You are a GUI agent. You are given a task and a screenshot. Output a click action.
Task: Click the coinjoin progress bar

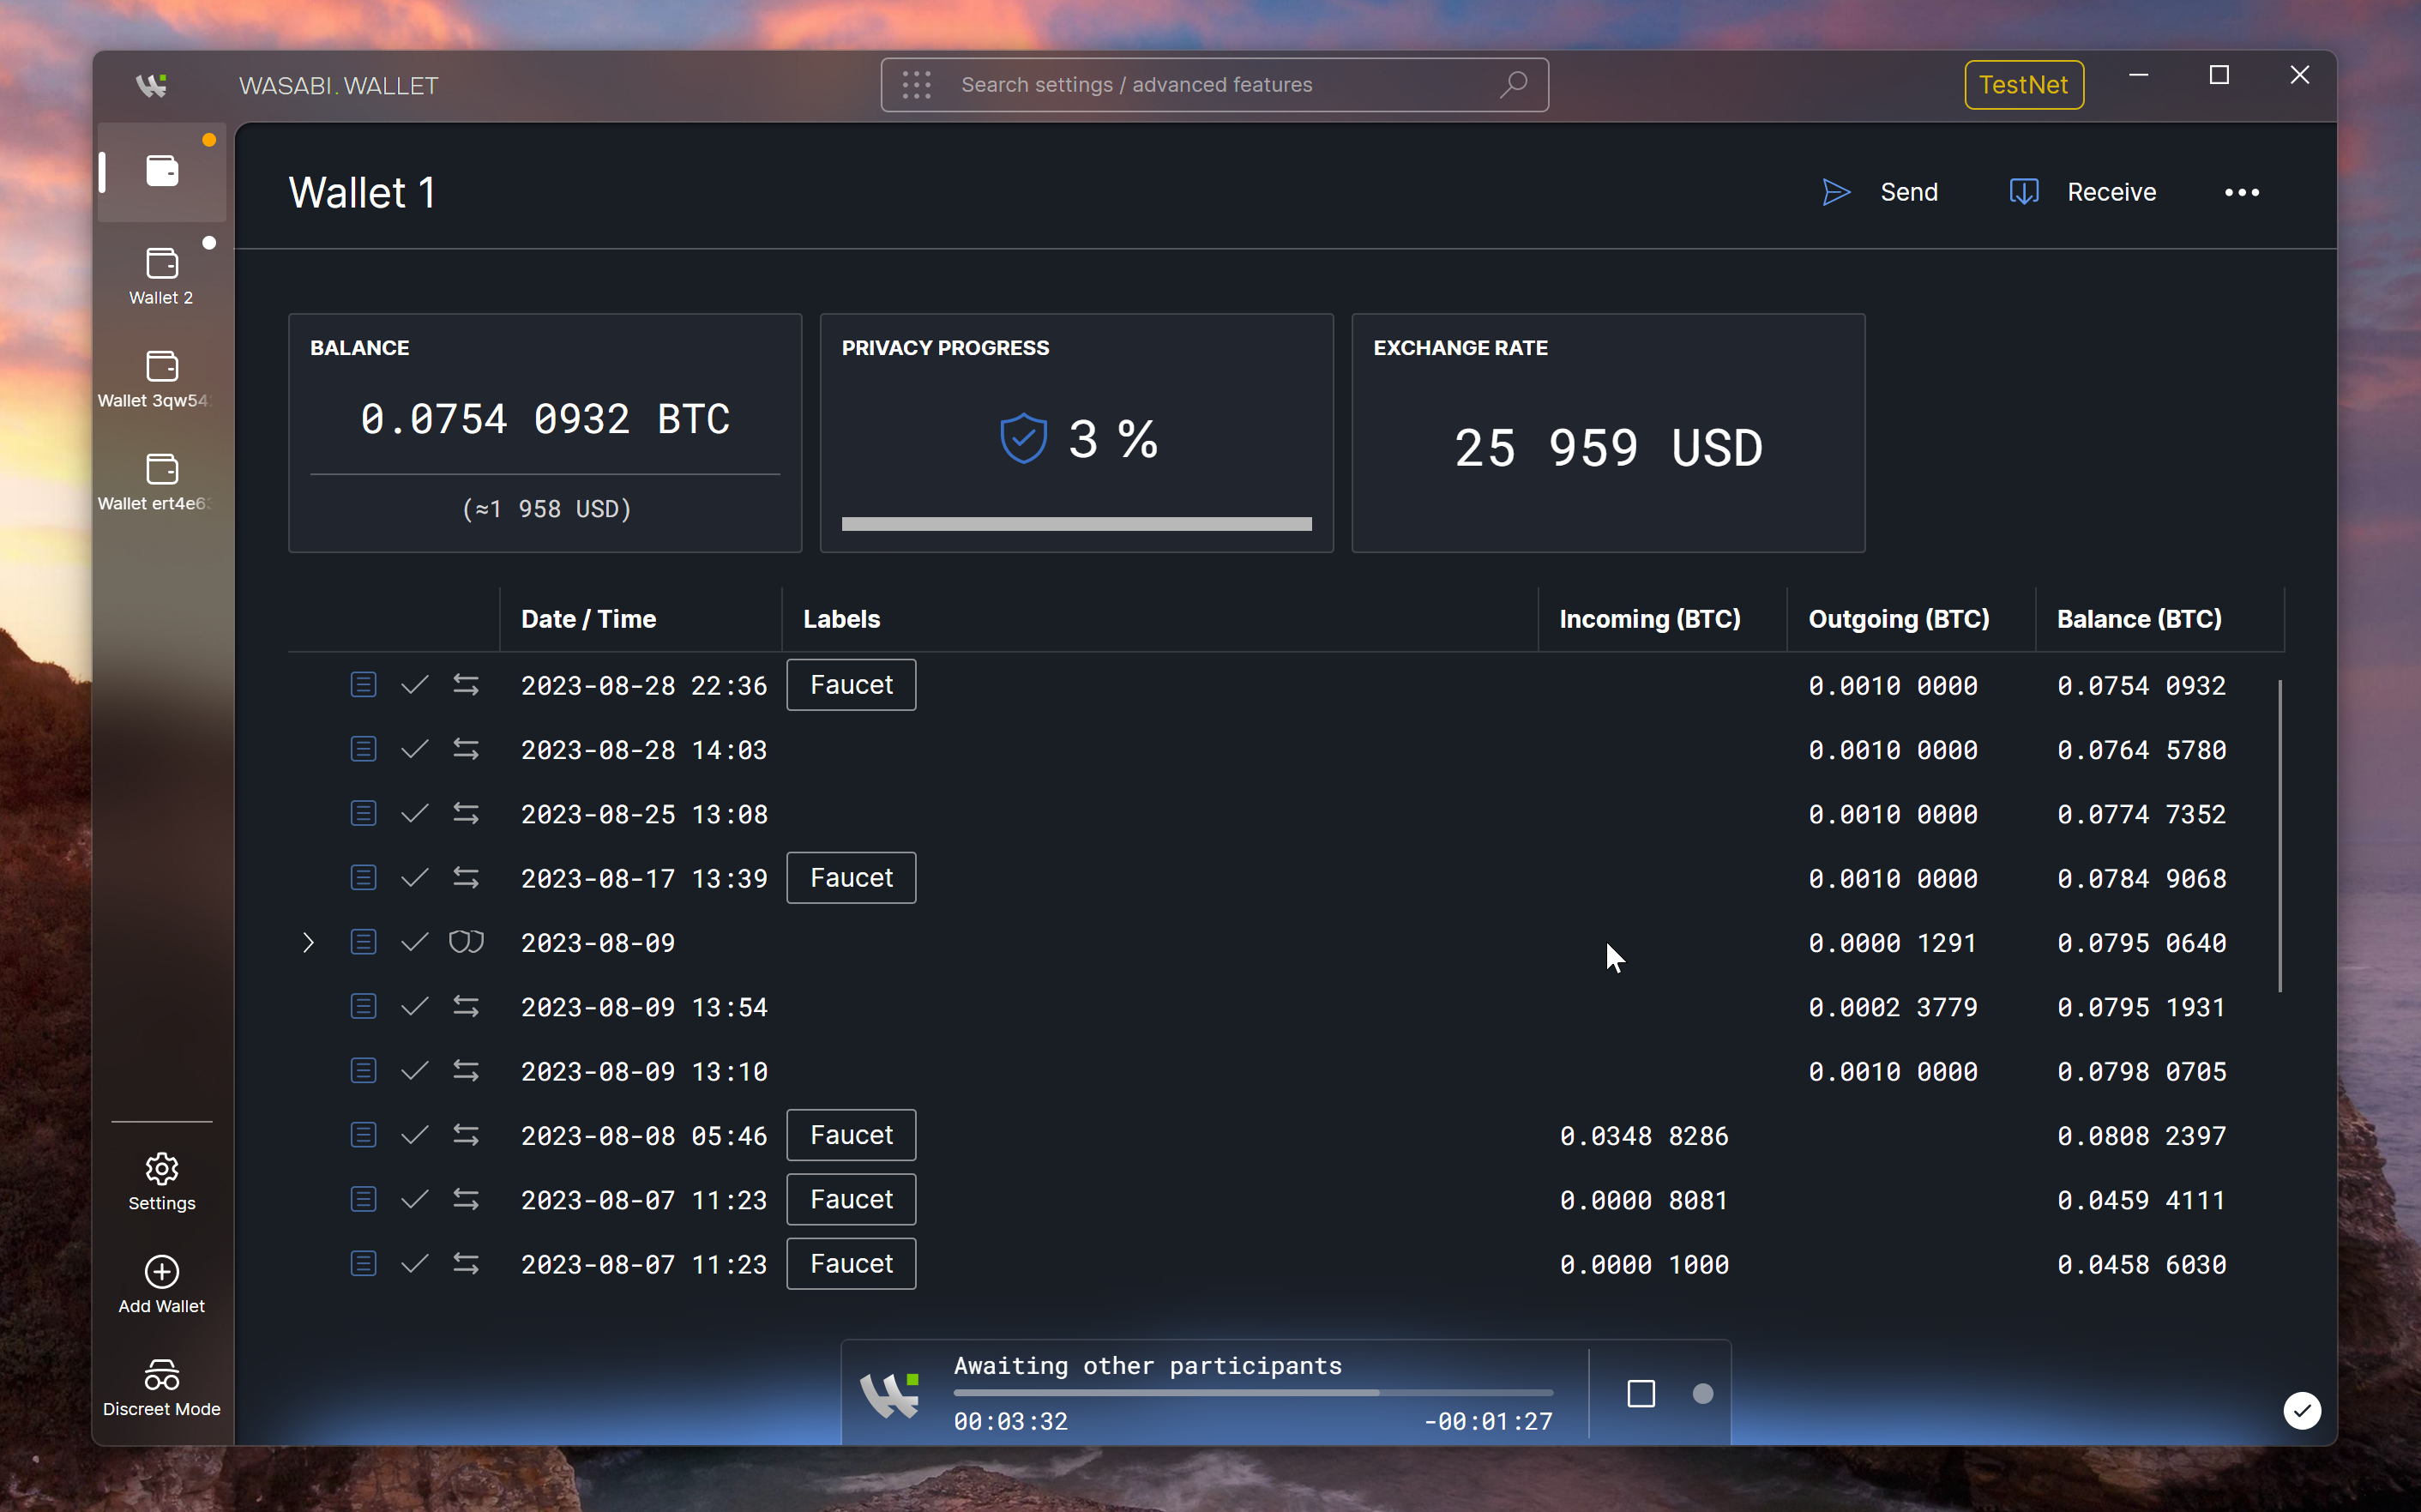[x=1253, y=1393]
